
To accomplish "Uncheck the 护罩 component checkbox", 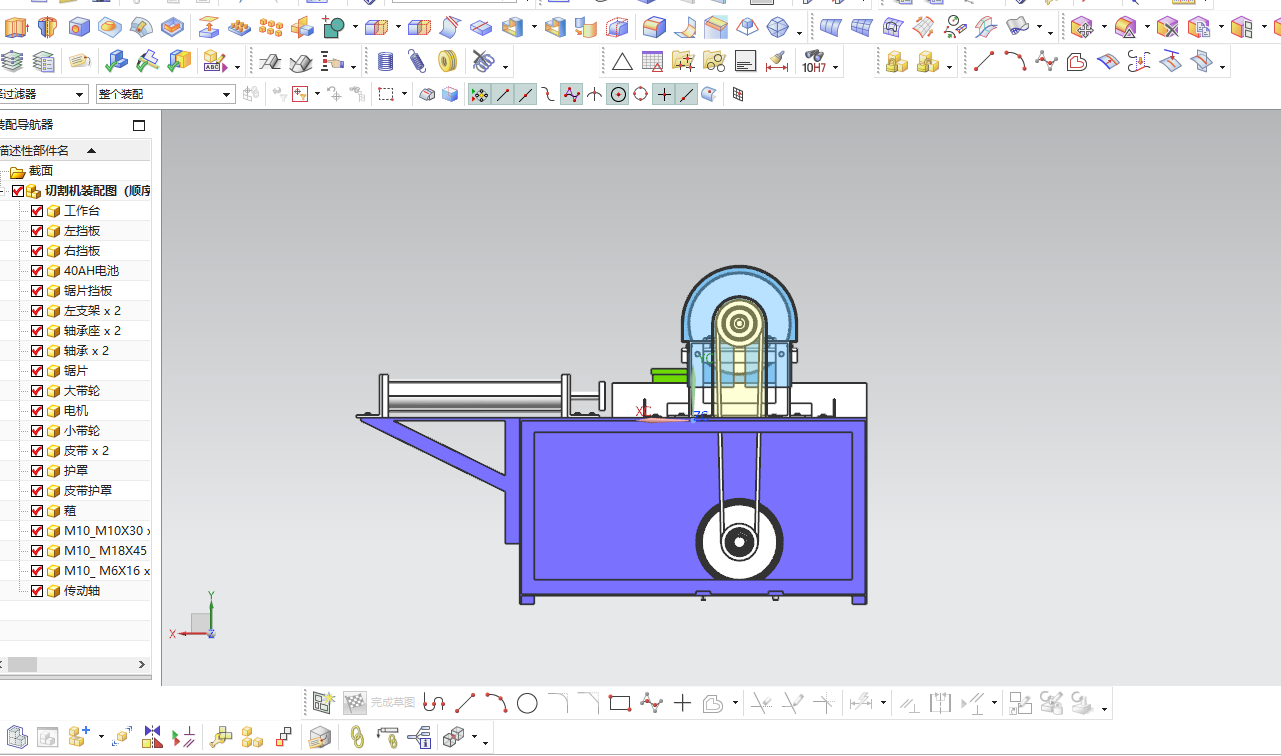I will pos(37,471).
